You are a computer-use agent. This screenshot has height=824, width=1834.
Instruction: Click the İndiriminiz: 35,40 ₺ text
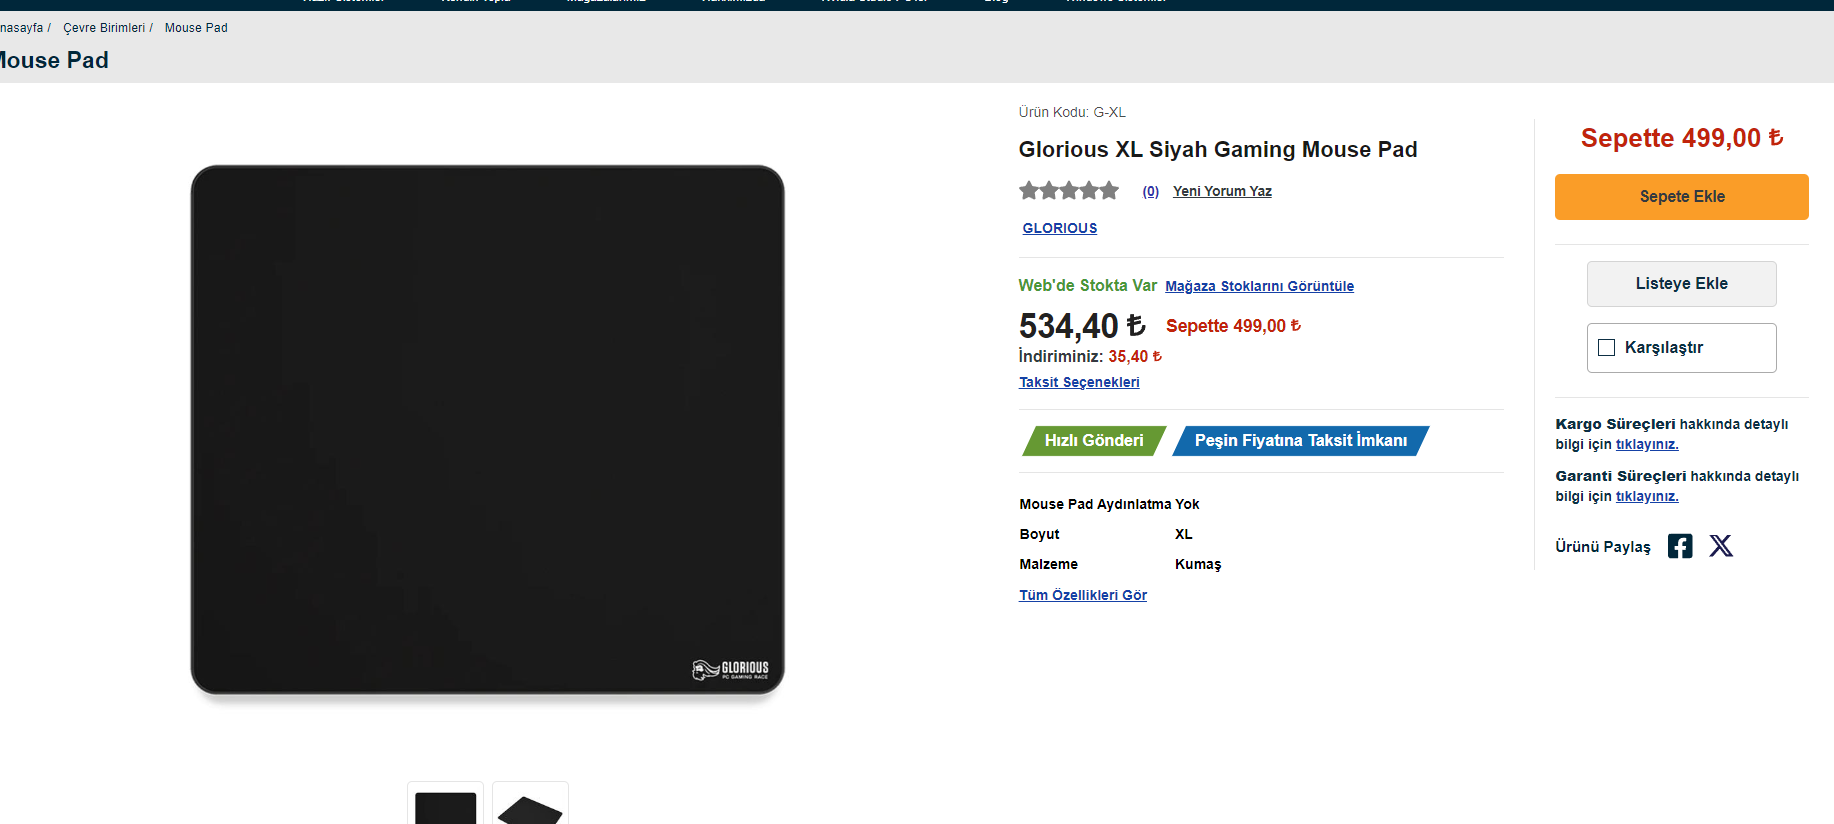pyautogui.click(x=1090, y=357)
